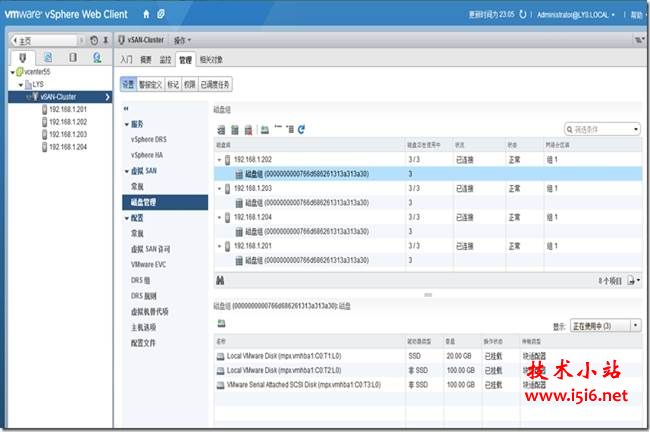
Task: Open 主机选项 settings
Action: click(143, 327)
